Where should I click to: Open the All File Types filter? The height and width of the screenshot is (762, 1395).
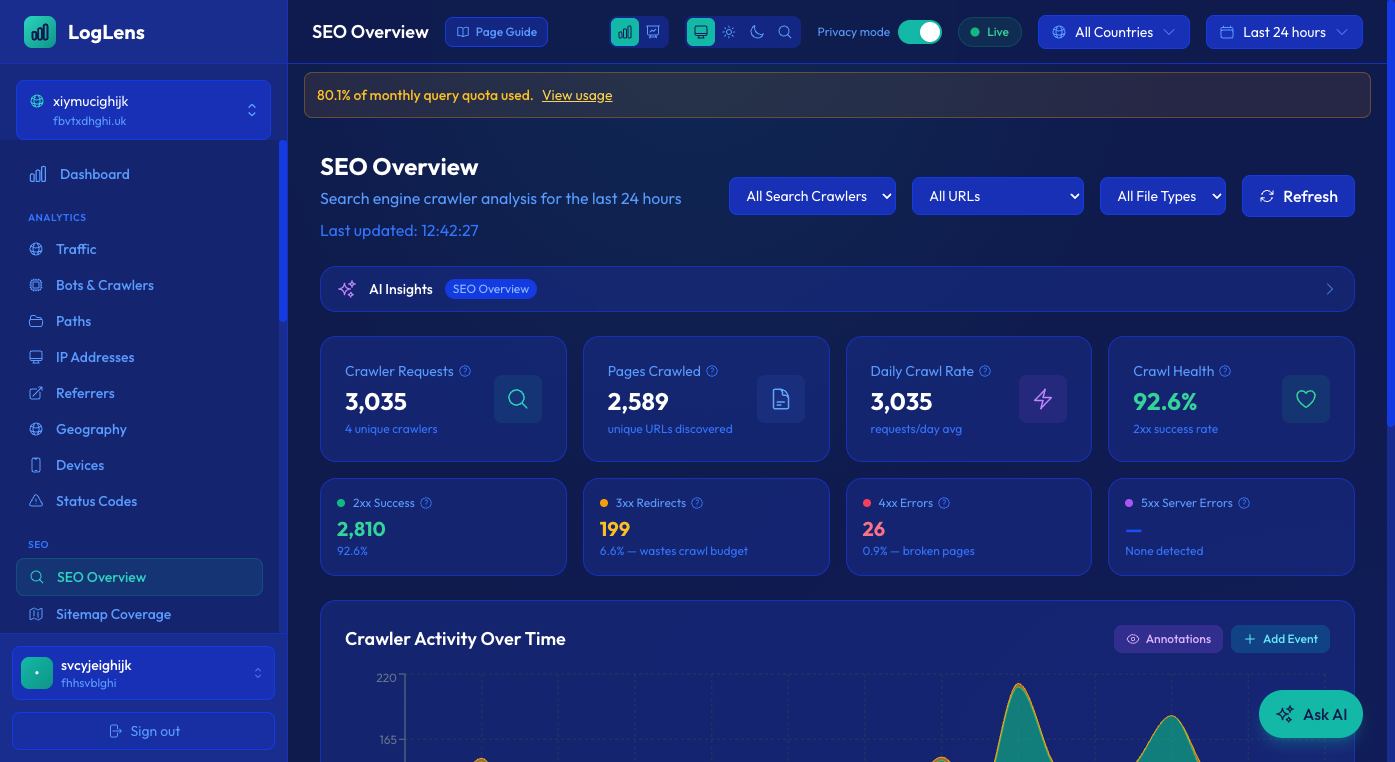point(1163,196)
